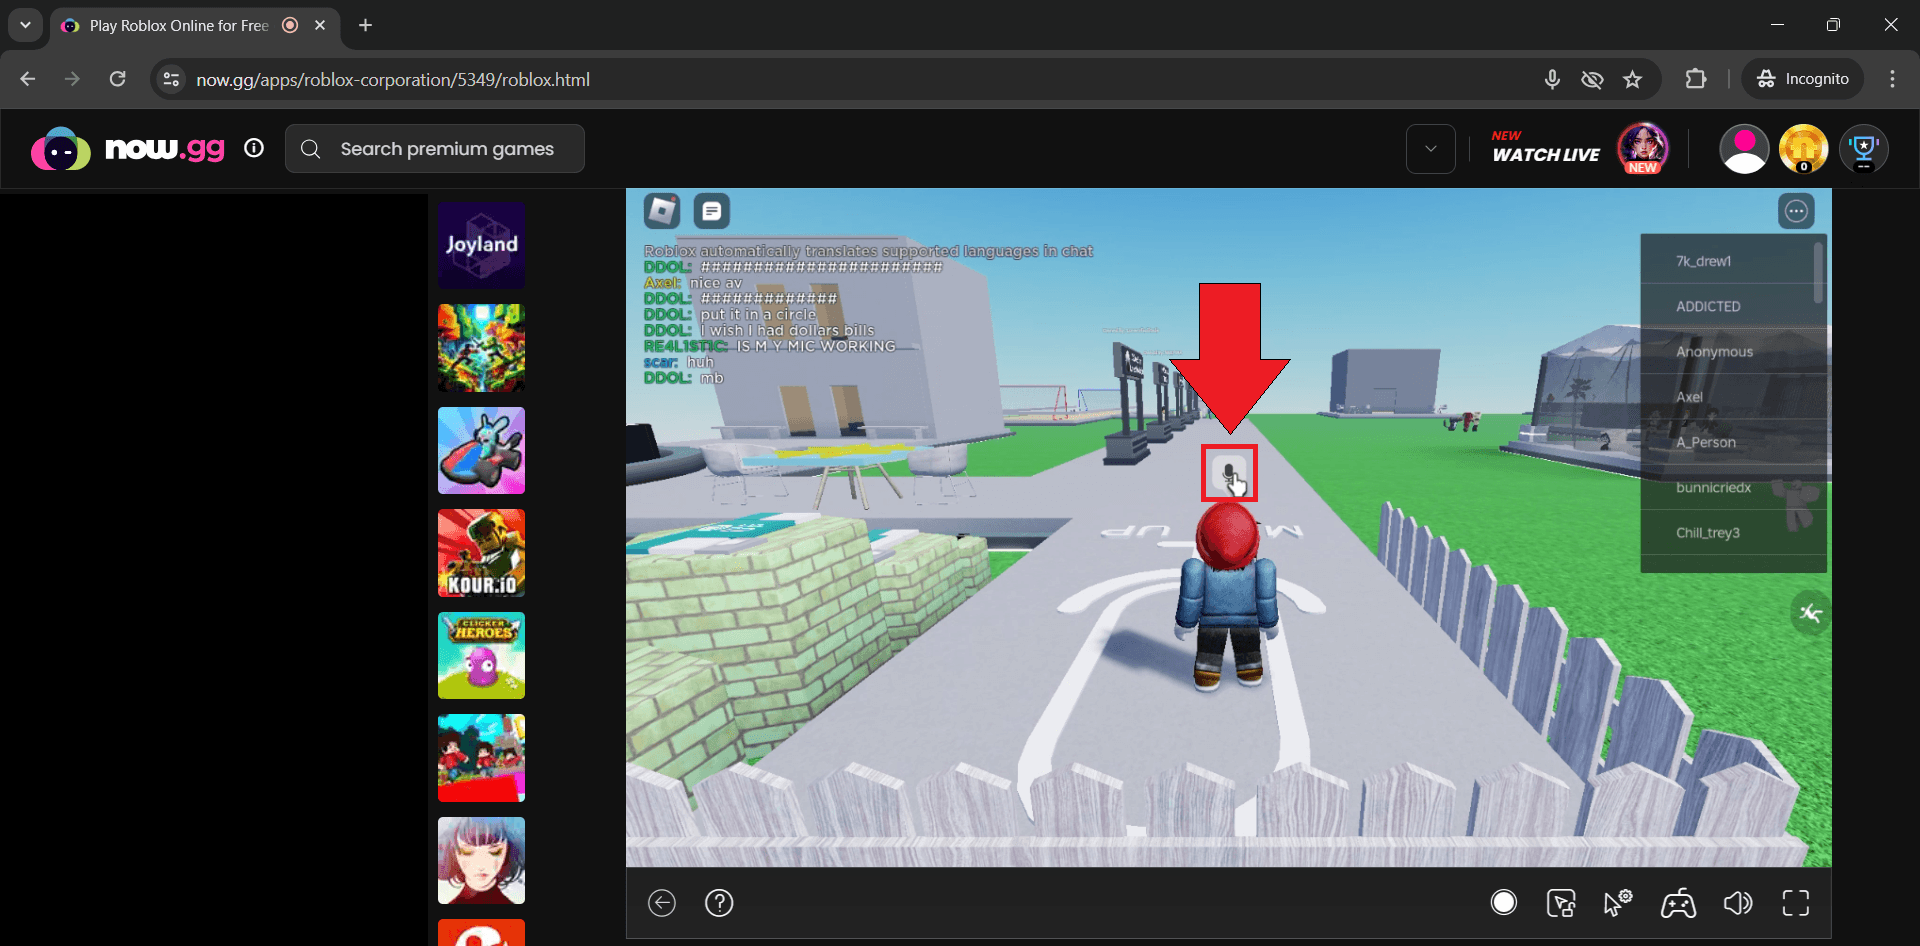This screenshot has width=1920, height=946.
Task: Open the anime girl game thumbnail
Action: 481,861
